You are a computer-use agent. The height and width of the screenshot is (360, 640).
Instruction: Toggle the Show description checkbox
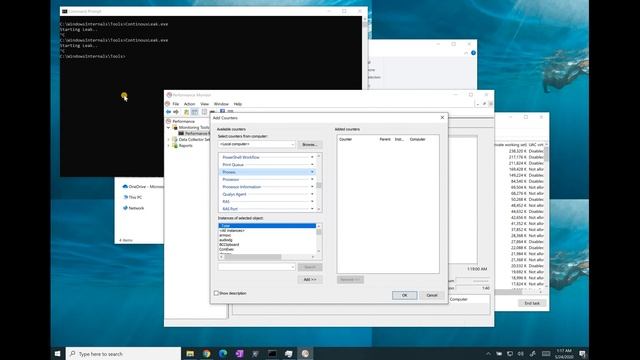(216, 293)
